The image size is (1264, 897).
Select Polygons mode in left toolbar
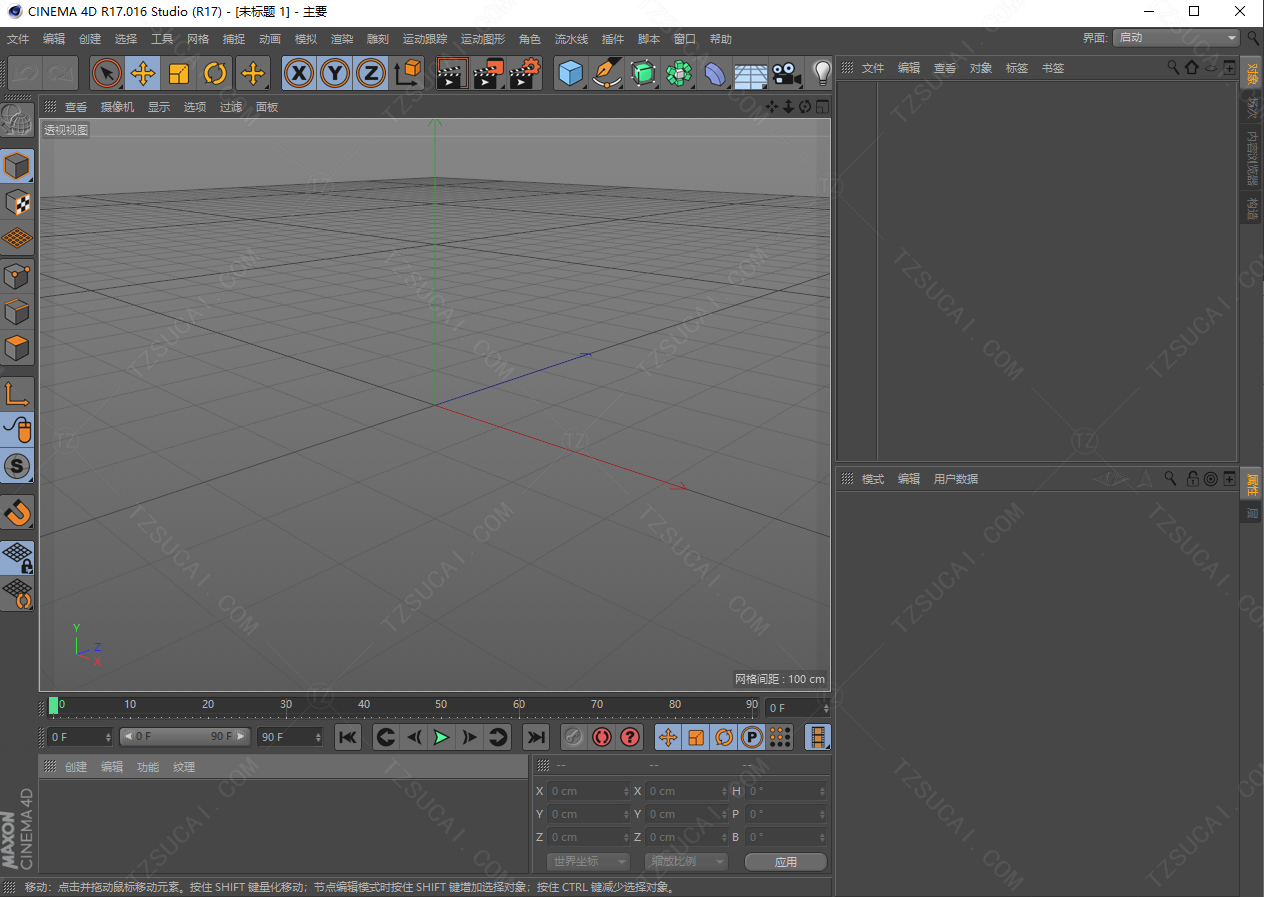pos(17,347)
